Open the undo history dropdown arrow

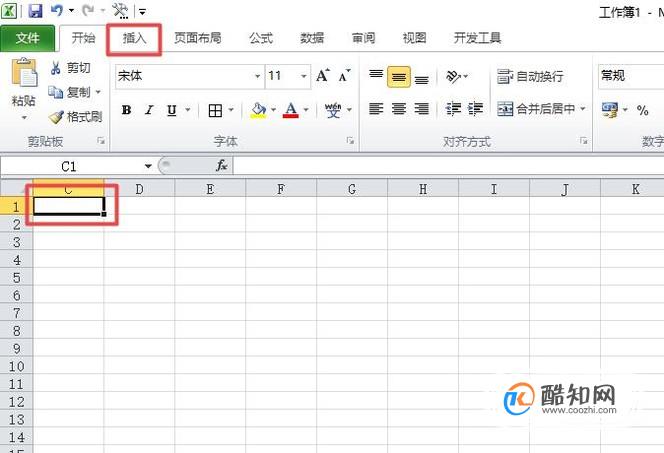[x=71, y=11]
